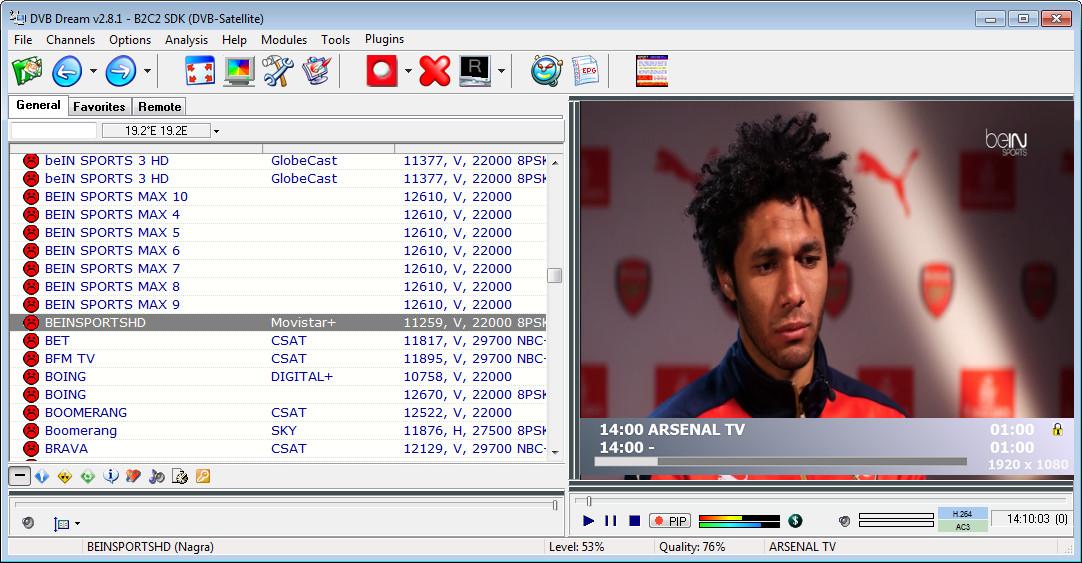Open options via hammer and wrench icon
Image resolution: width=1082 pixels, height=563 pixels.
click(277, 70)
